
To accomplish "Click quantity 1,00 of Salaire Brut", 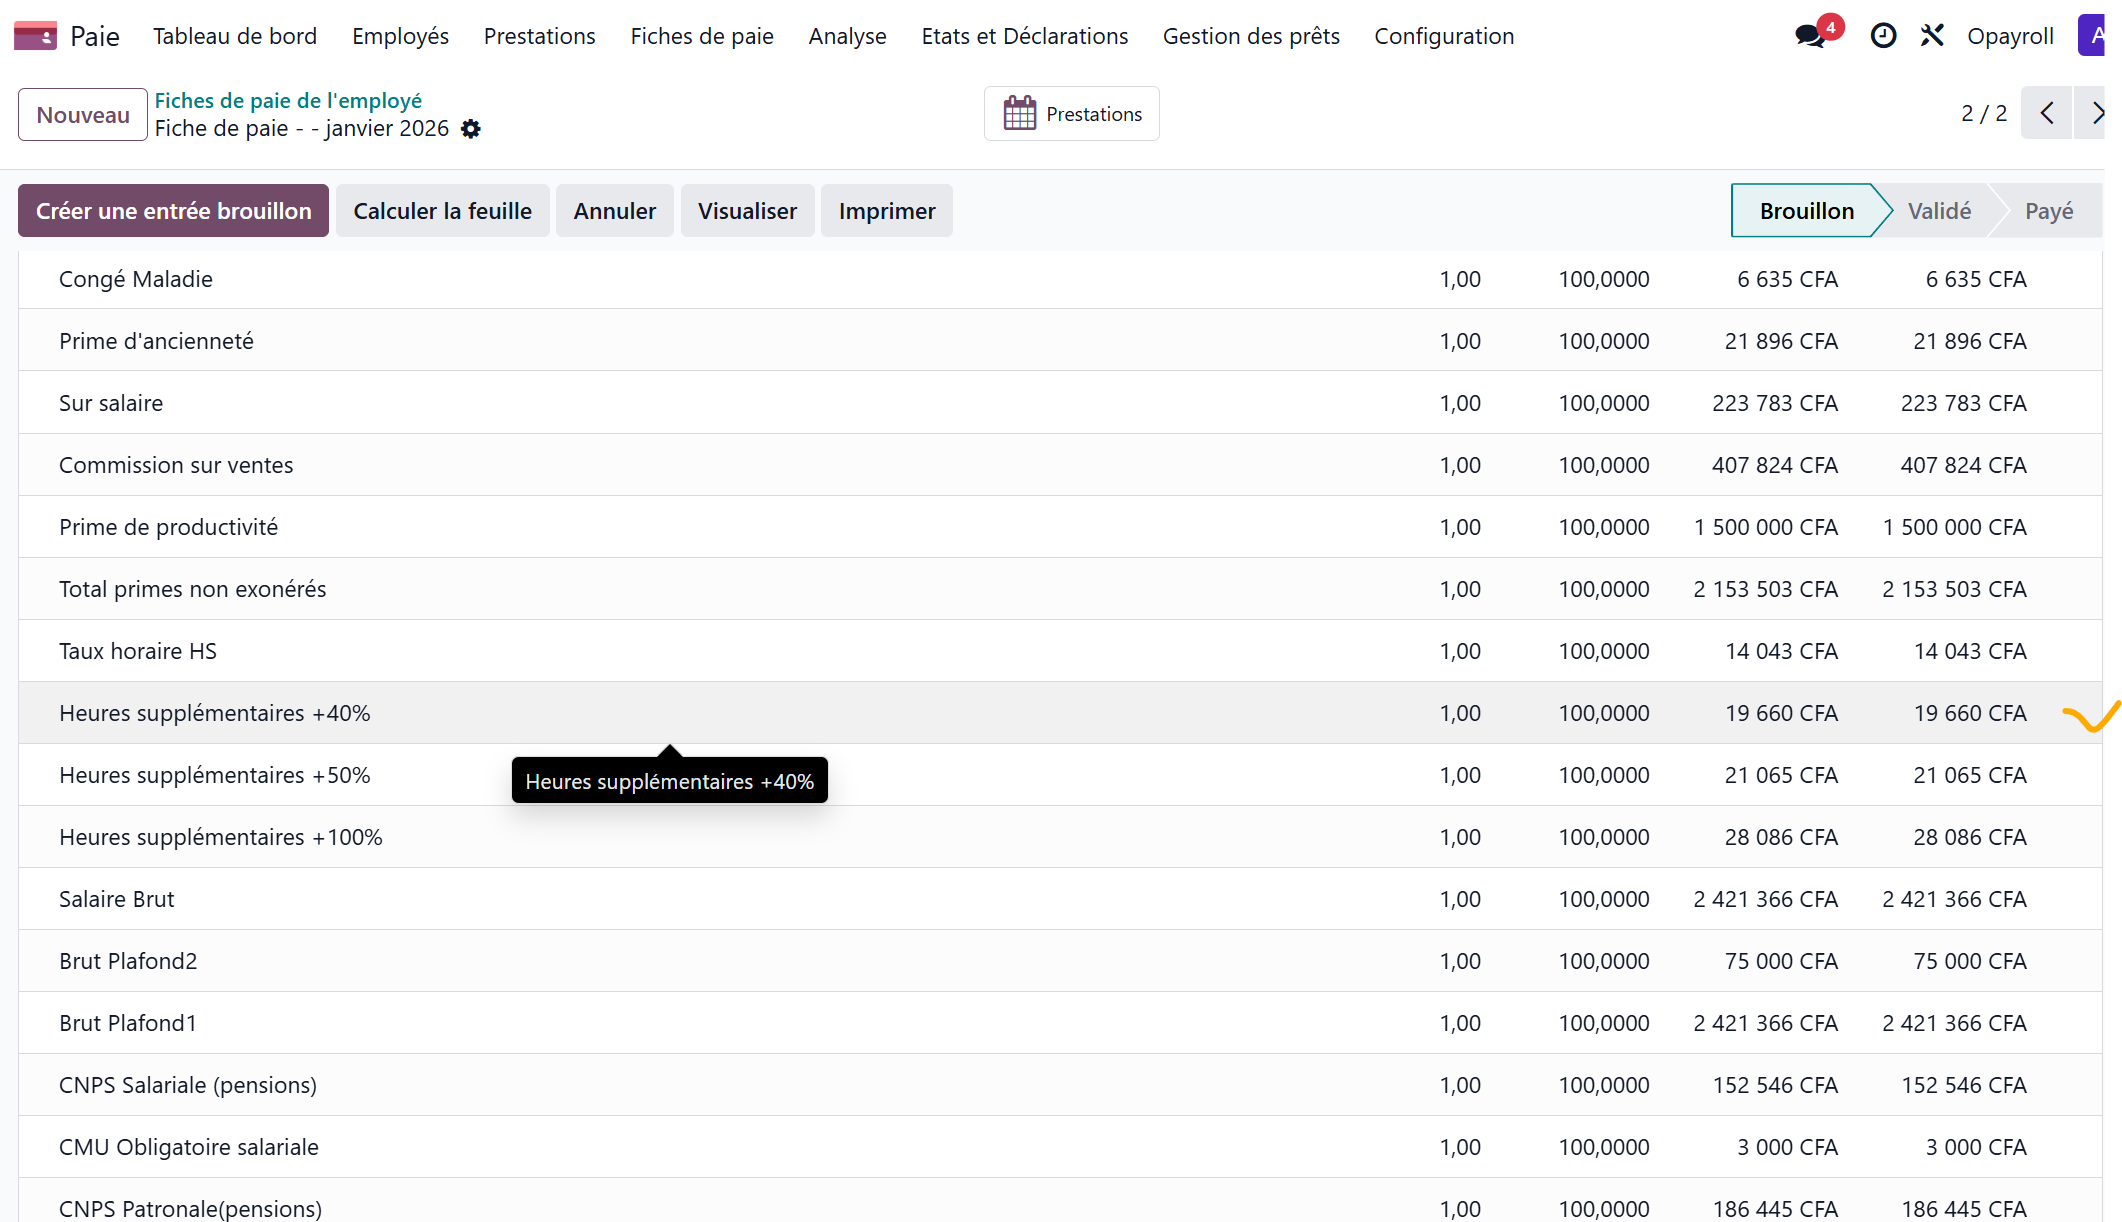I will coord(1460,899).
